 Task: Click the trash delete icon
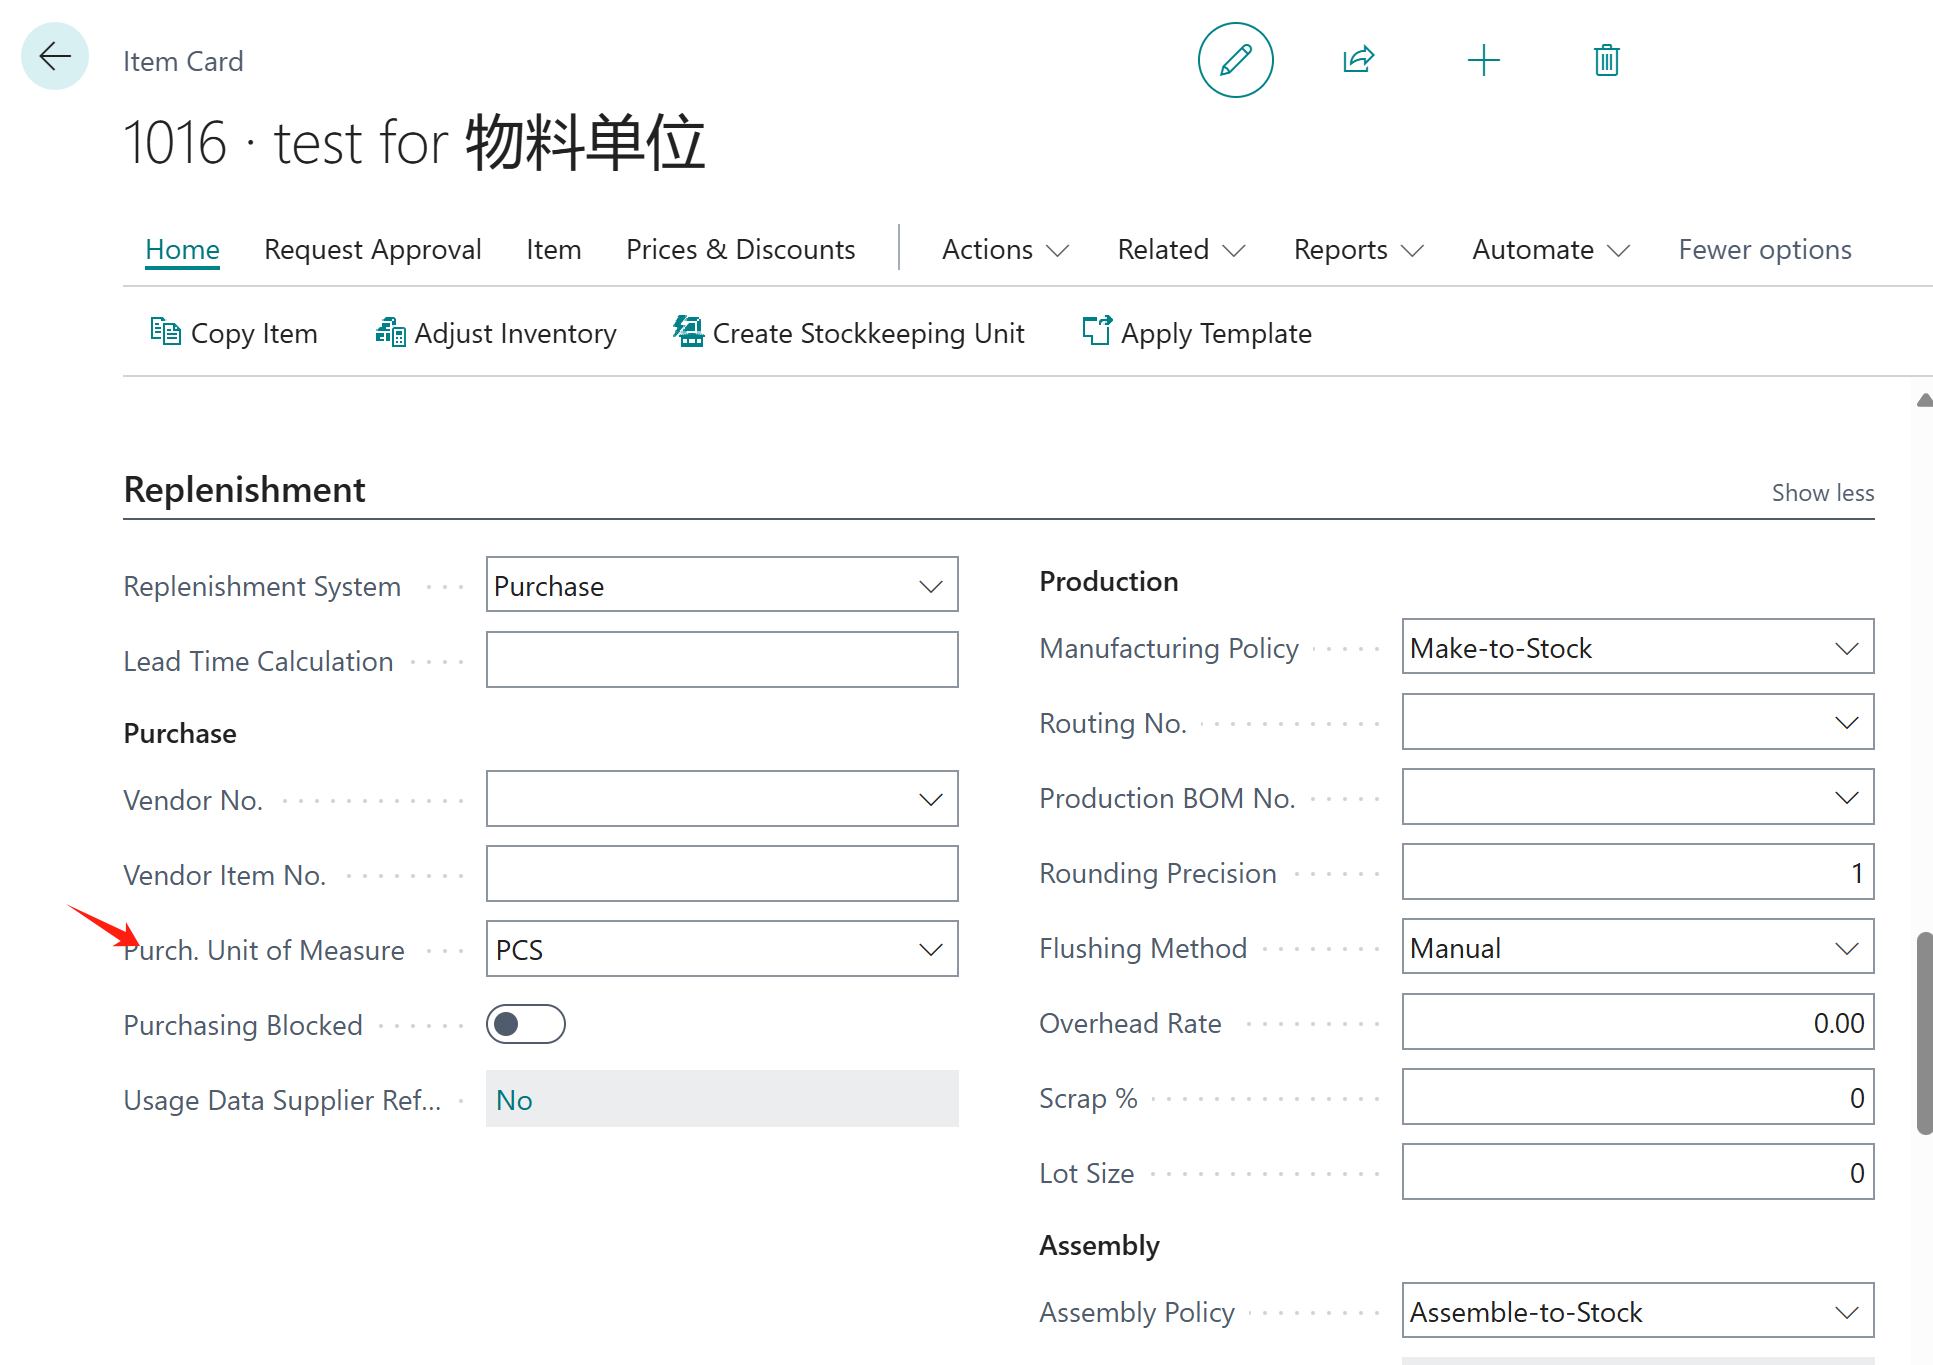(x=1606, y=60)
